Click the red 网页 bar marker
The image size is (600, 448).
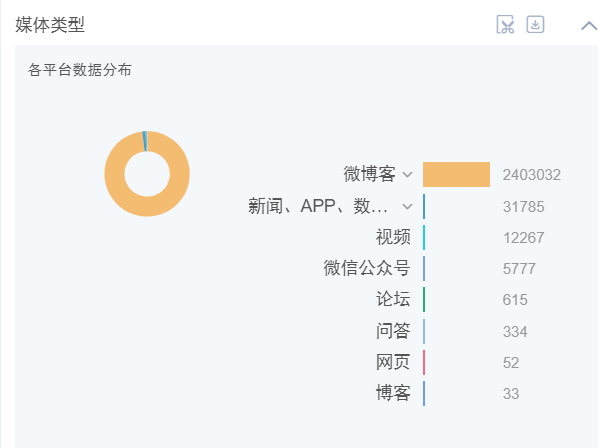[x=424, y=362]
